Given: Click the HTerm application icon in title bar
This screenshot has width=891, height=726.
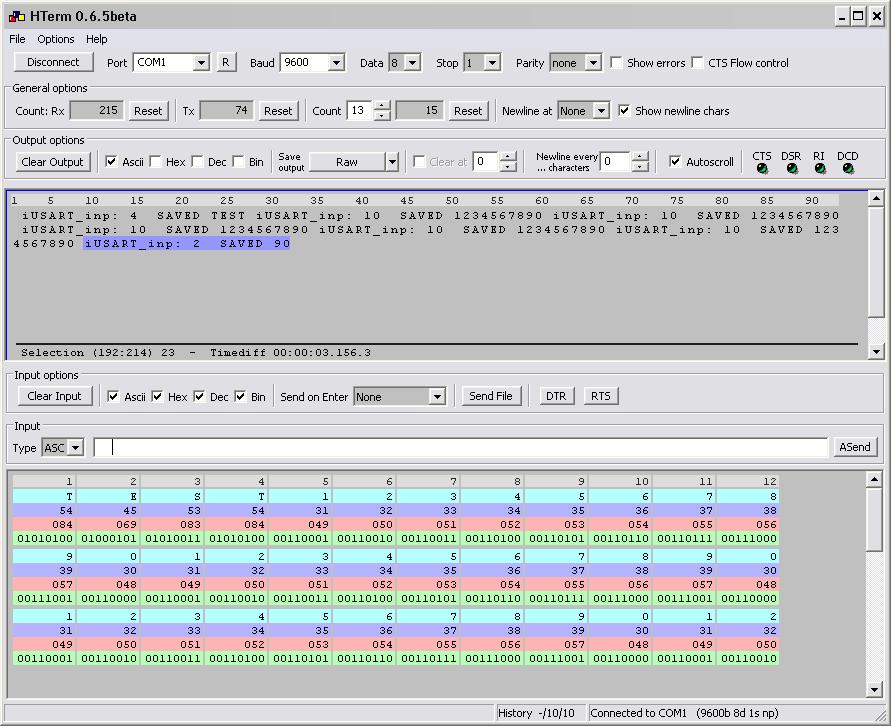Looking at the screenshot, I should [16, 16].
